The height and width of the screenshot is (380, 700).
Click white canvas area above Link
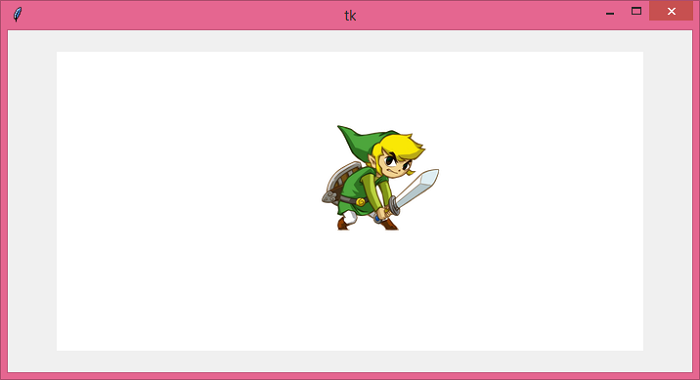point(379,87)
